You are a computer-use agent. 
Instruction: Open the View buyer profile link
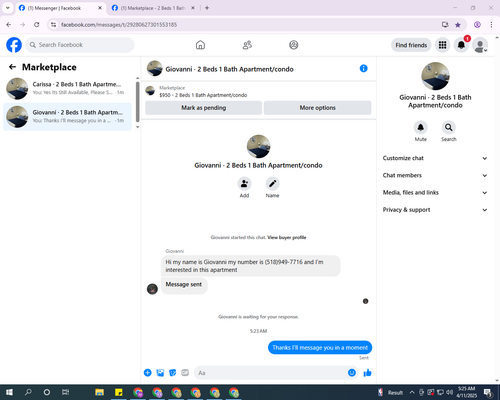287,237
